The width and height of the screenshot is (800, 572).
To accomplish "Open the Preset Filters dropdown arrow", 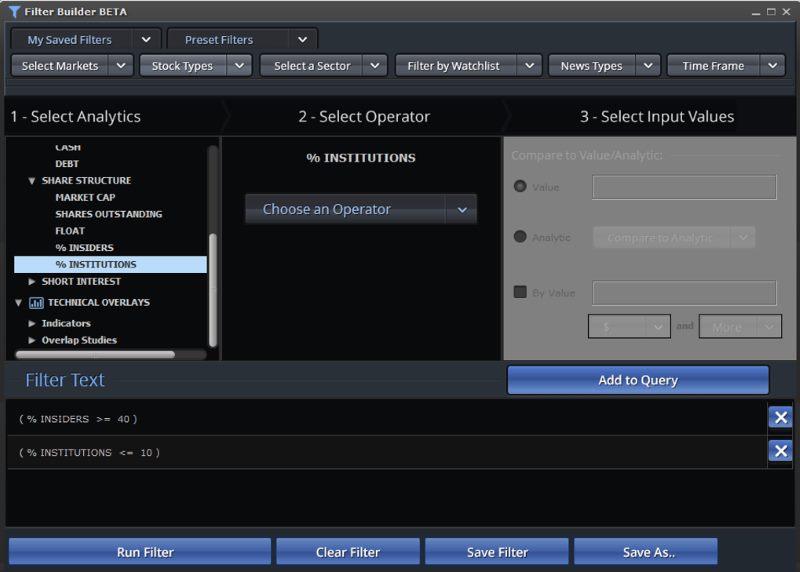I will pyautogui.click(x=302, y=40).
